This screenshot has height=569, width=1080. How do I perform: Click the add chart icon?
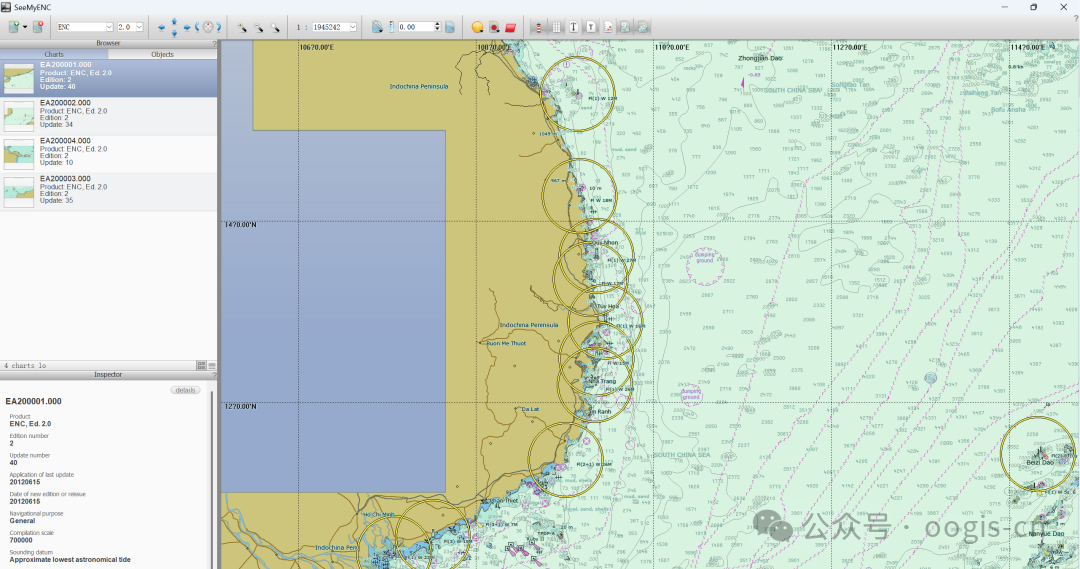click(14, 27)
